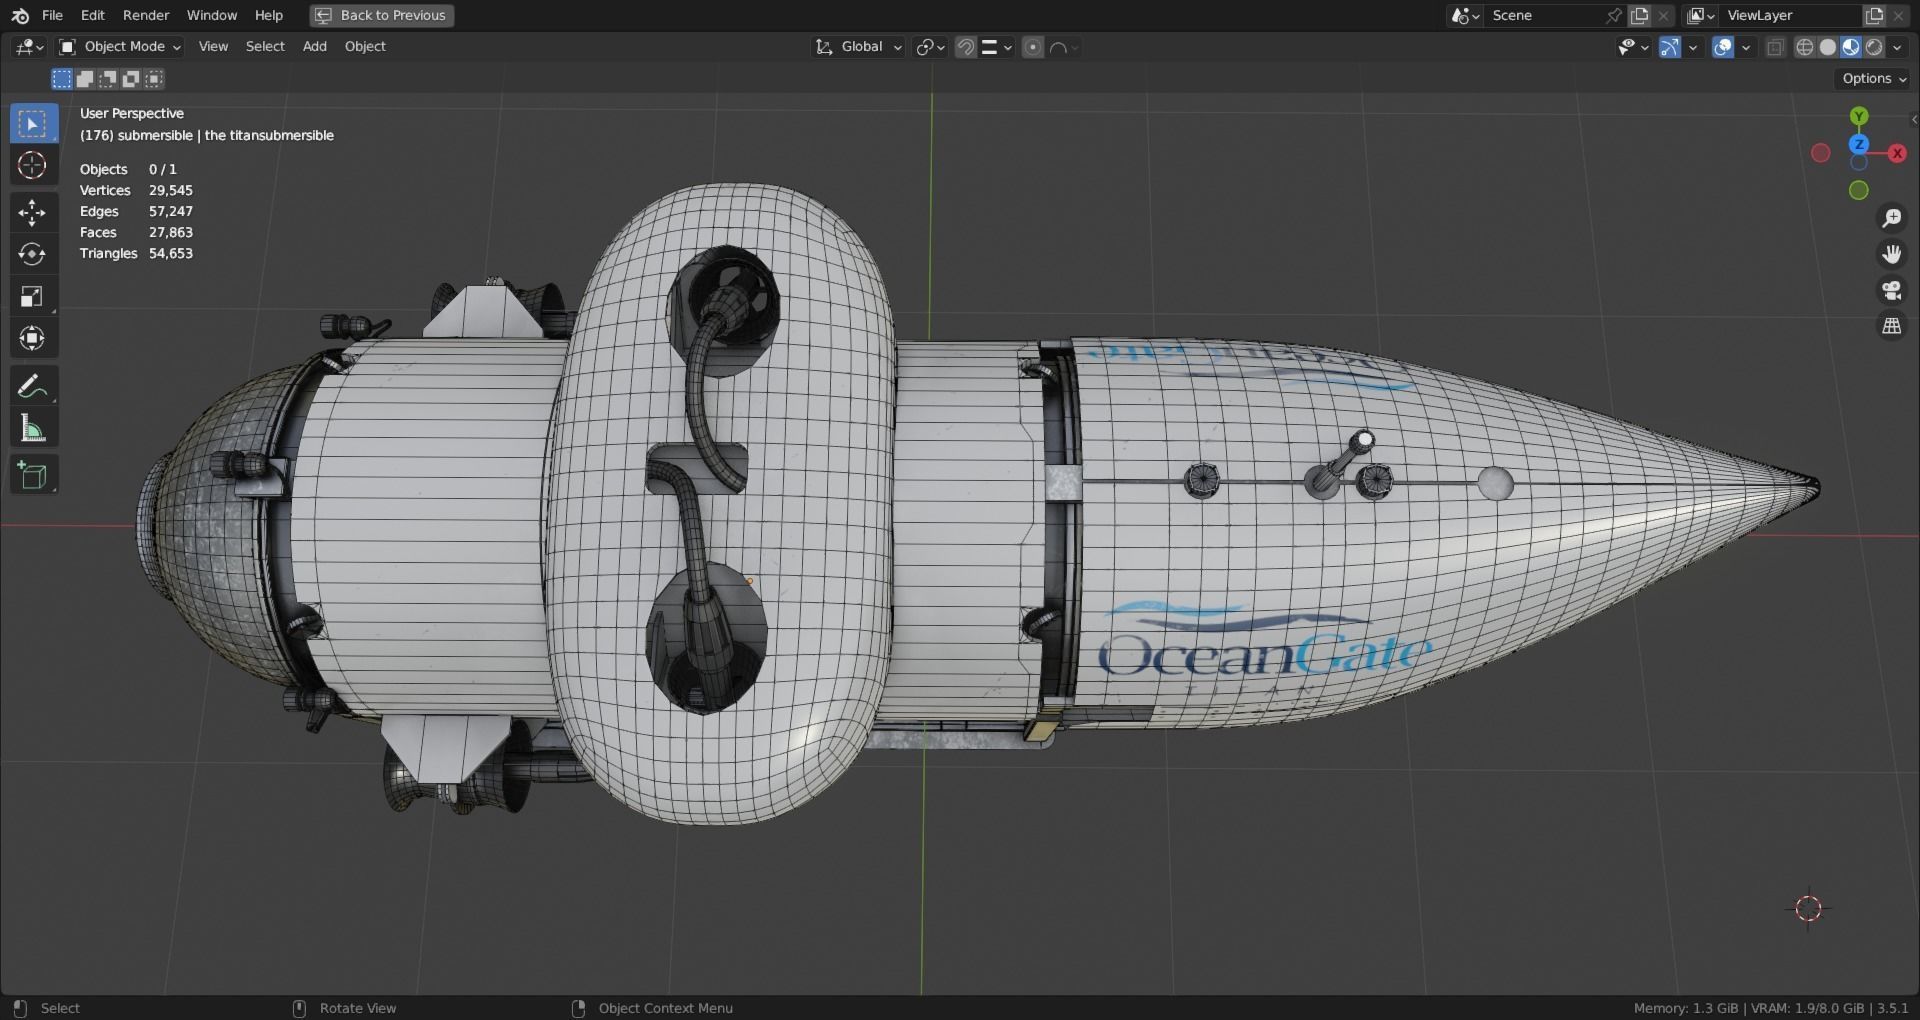Expand gizmo options dropdown arrow

[1693, 47]
